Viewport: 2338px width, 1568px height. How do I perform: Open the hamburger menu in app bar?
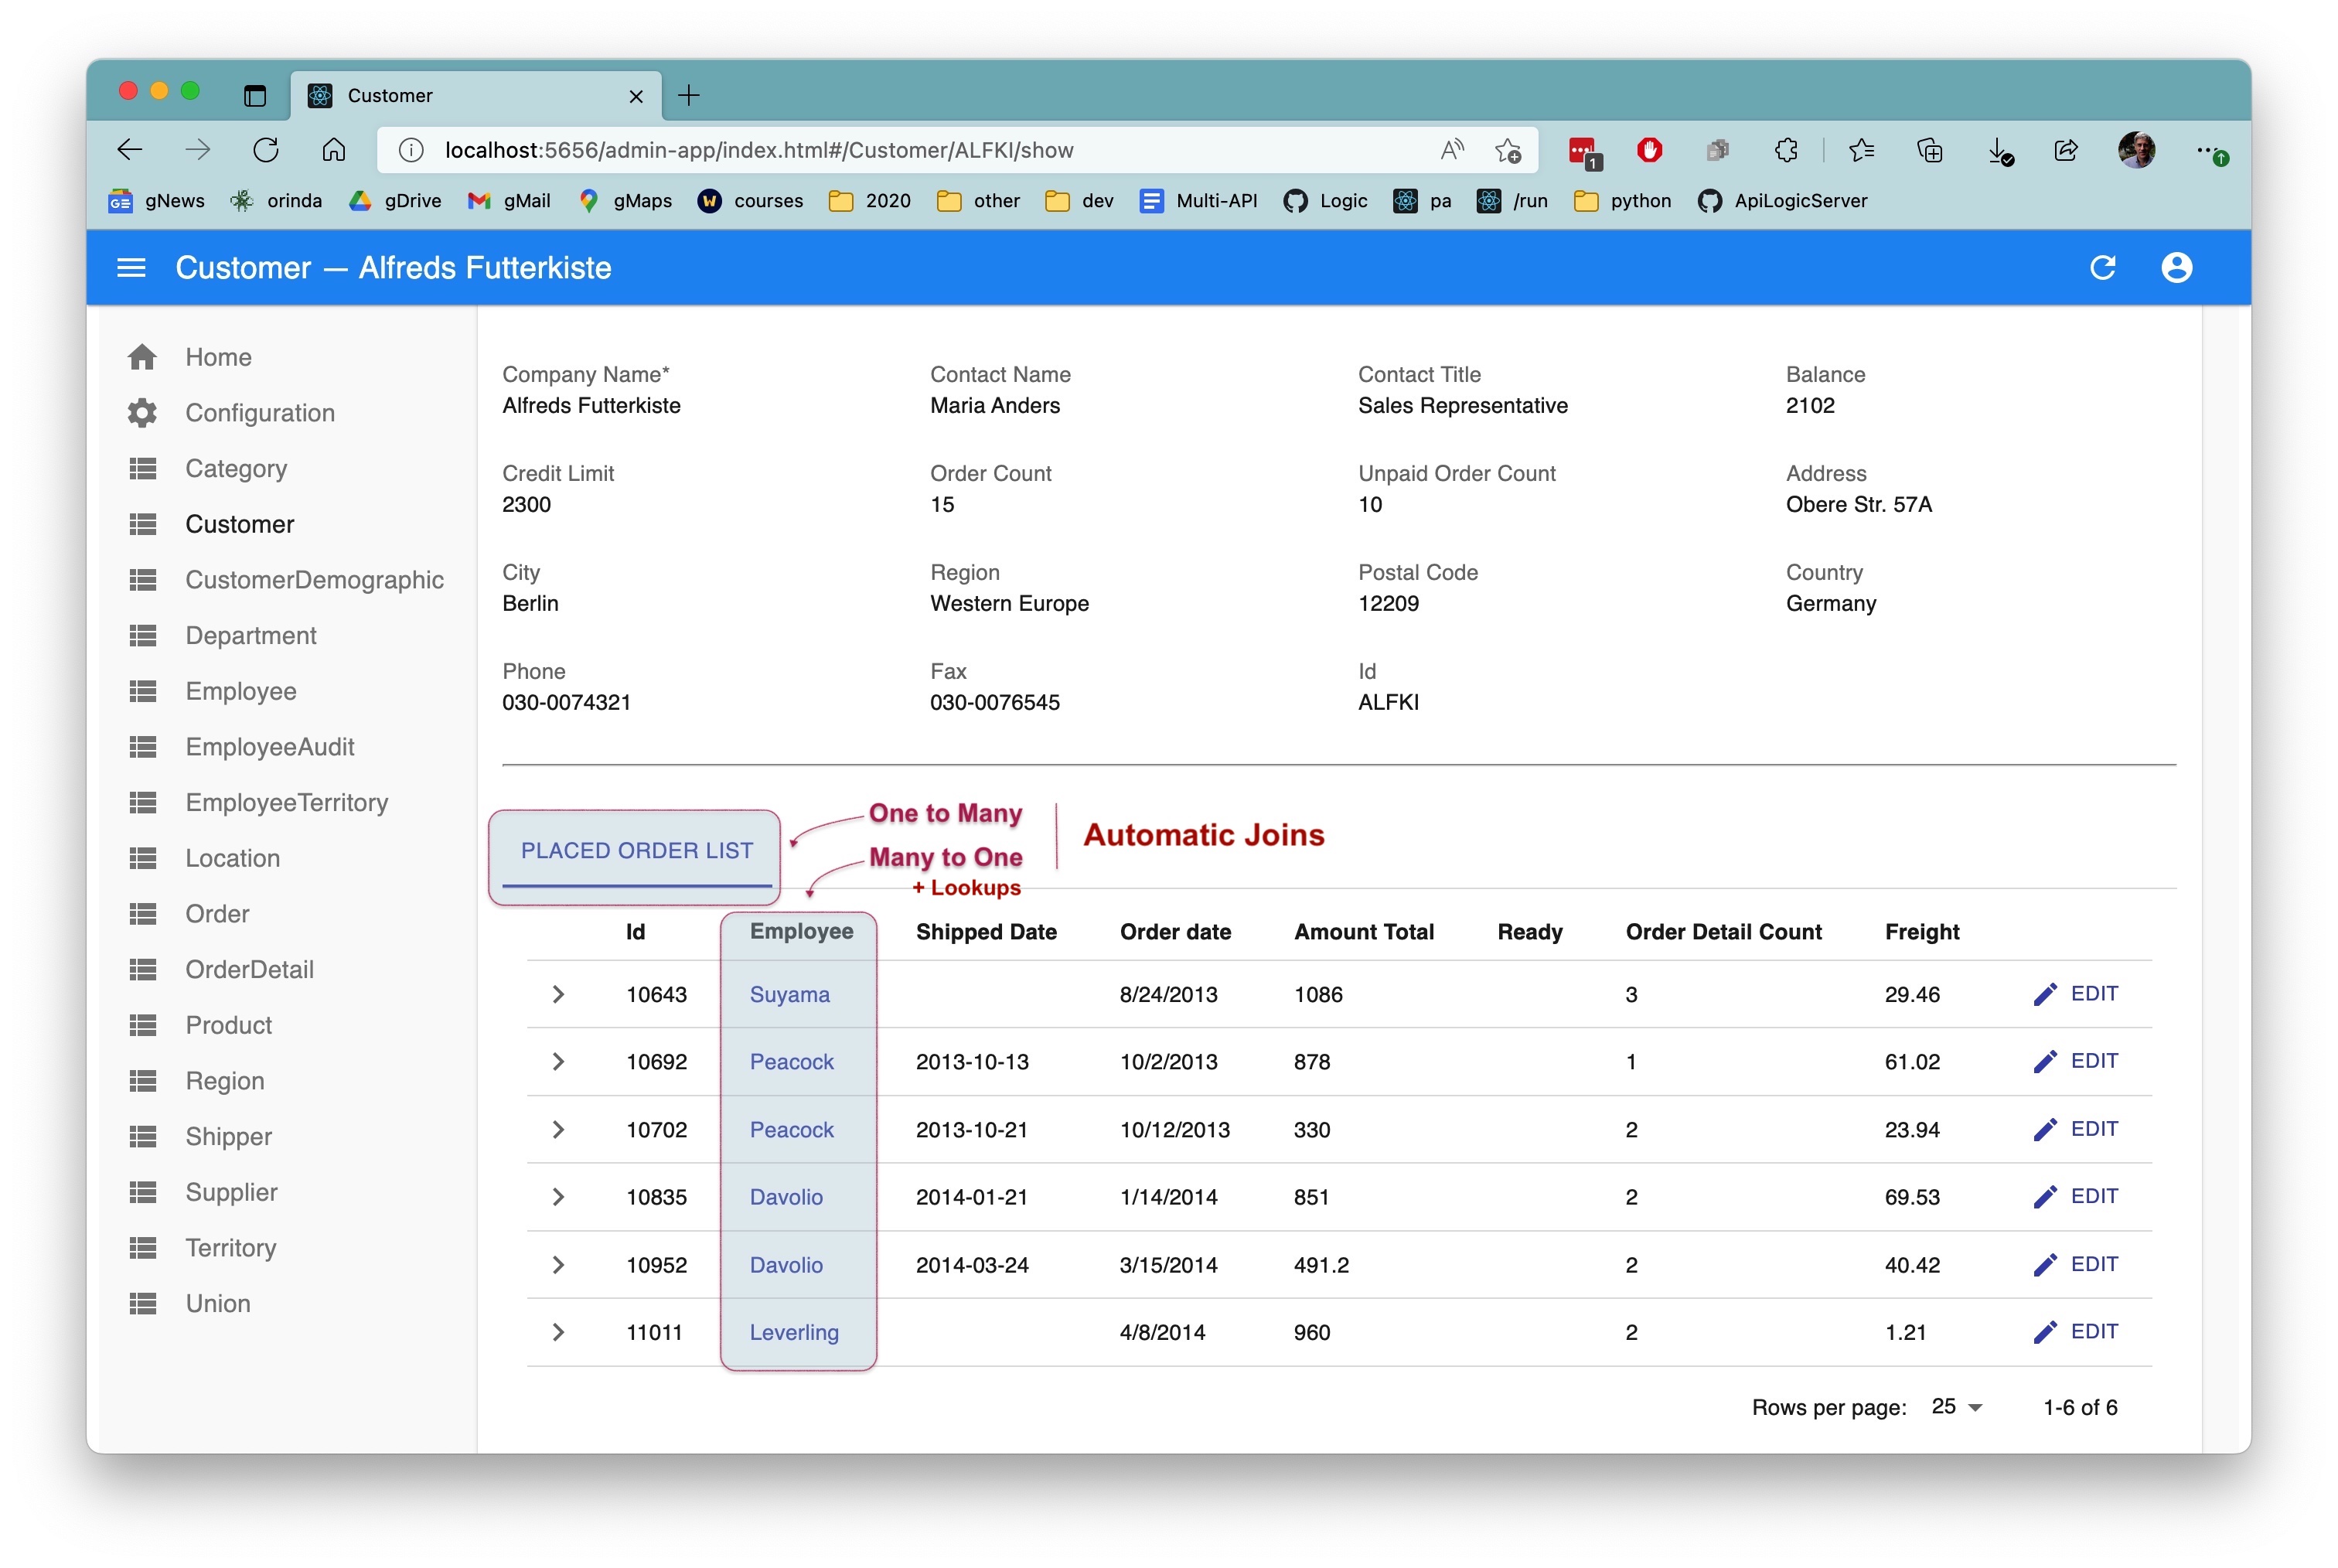131,268
